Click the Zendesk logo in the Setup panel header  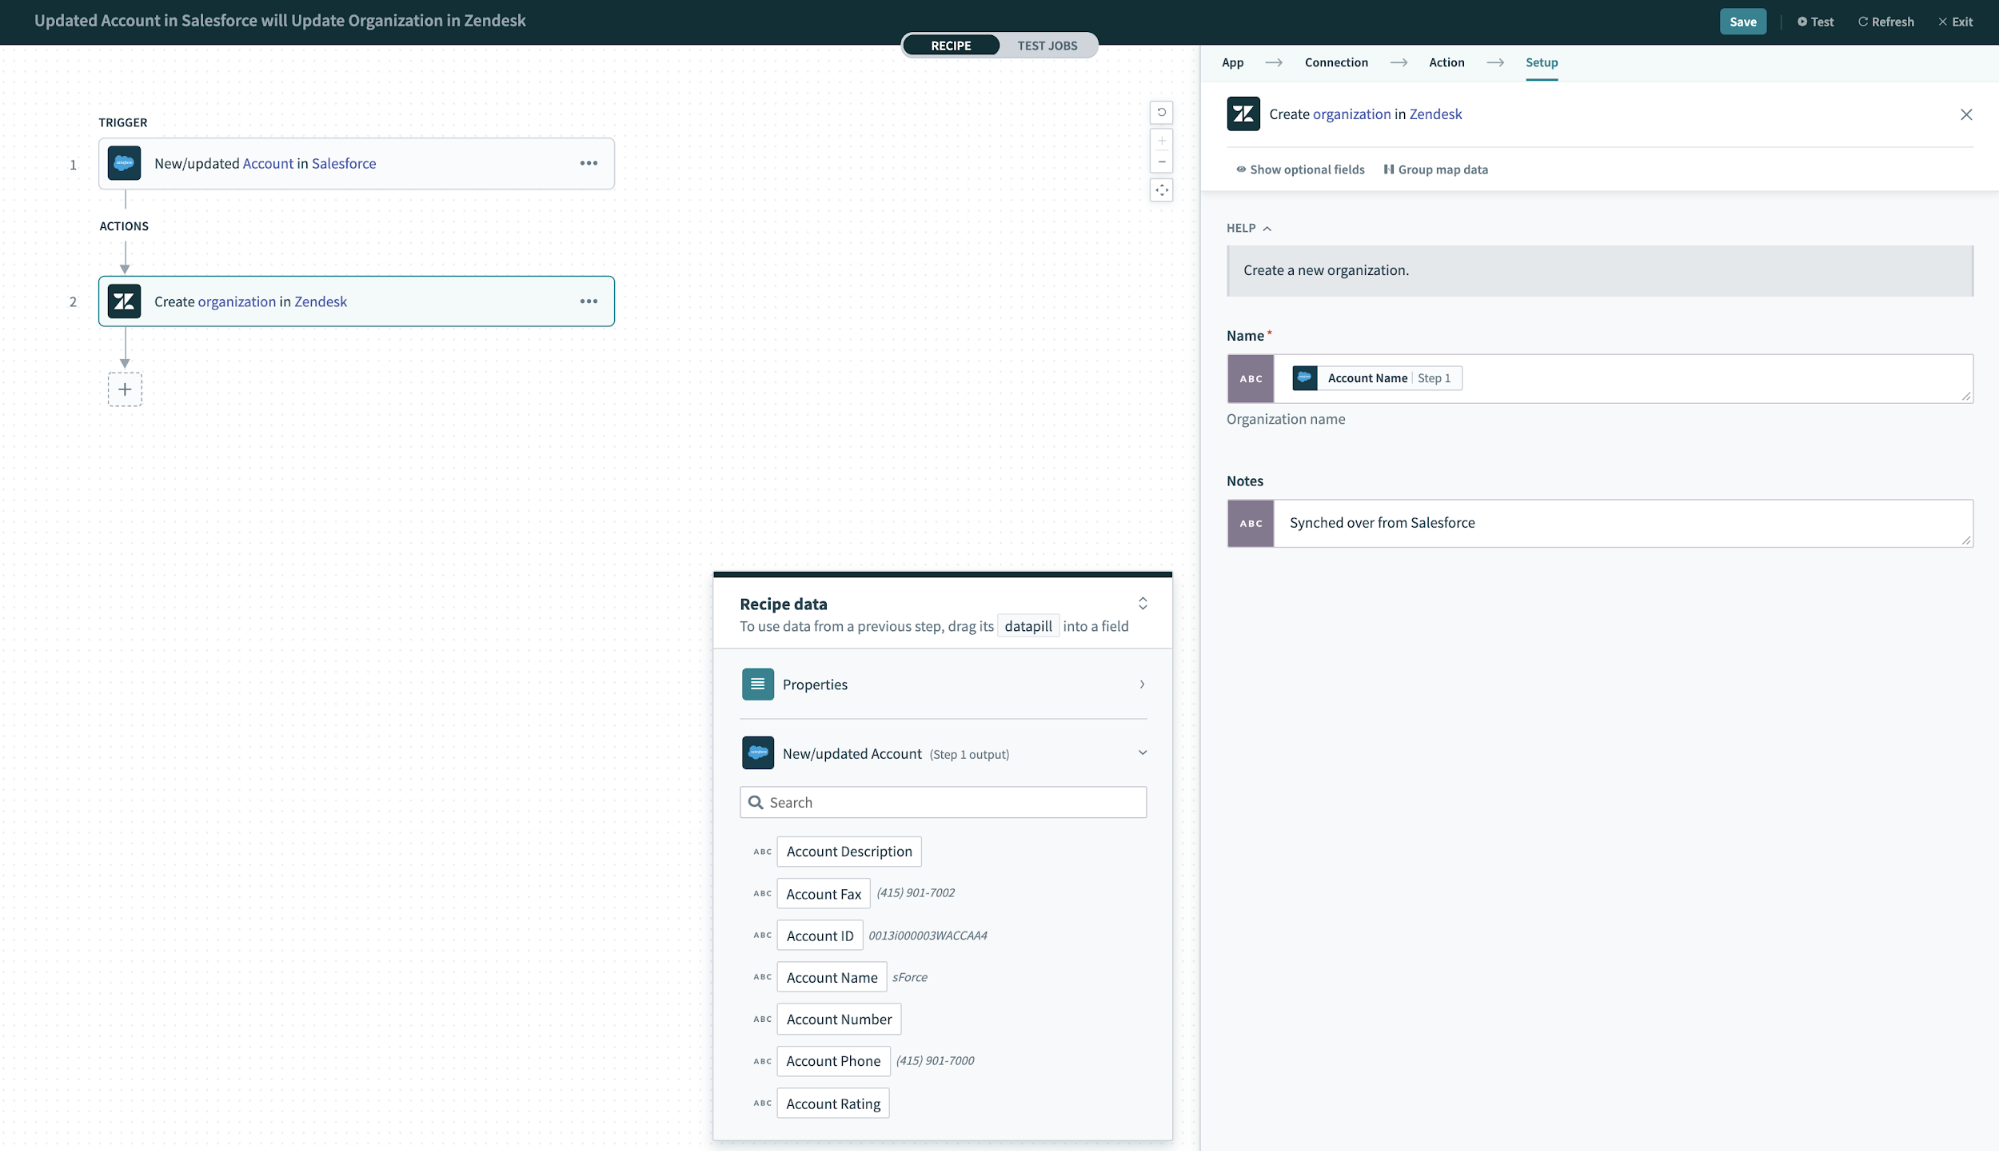click(x=1243, y=114)
